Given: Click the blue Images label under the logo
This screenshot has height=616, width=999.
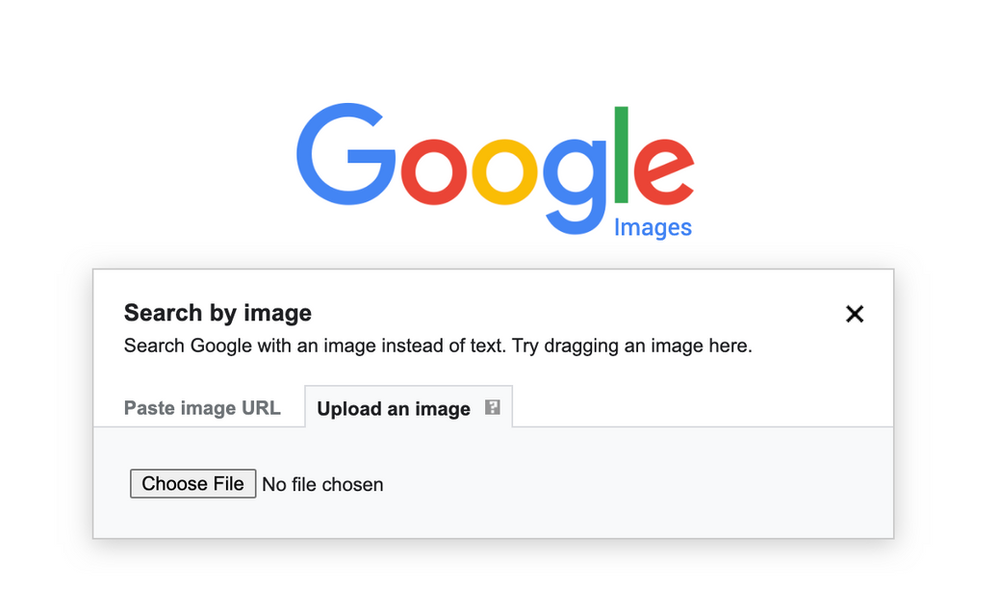Looking at the screenshot, I should 652,228.
